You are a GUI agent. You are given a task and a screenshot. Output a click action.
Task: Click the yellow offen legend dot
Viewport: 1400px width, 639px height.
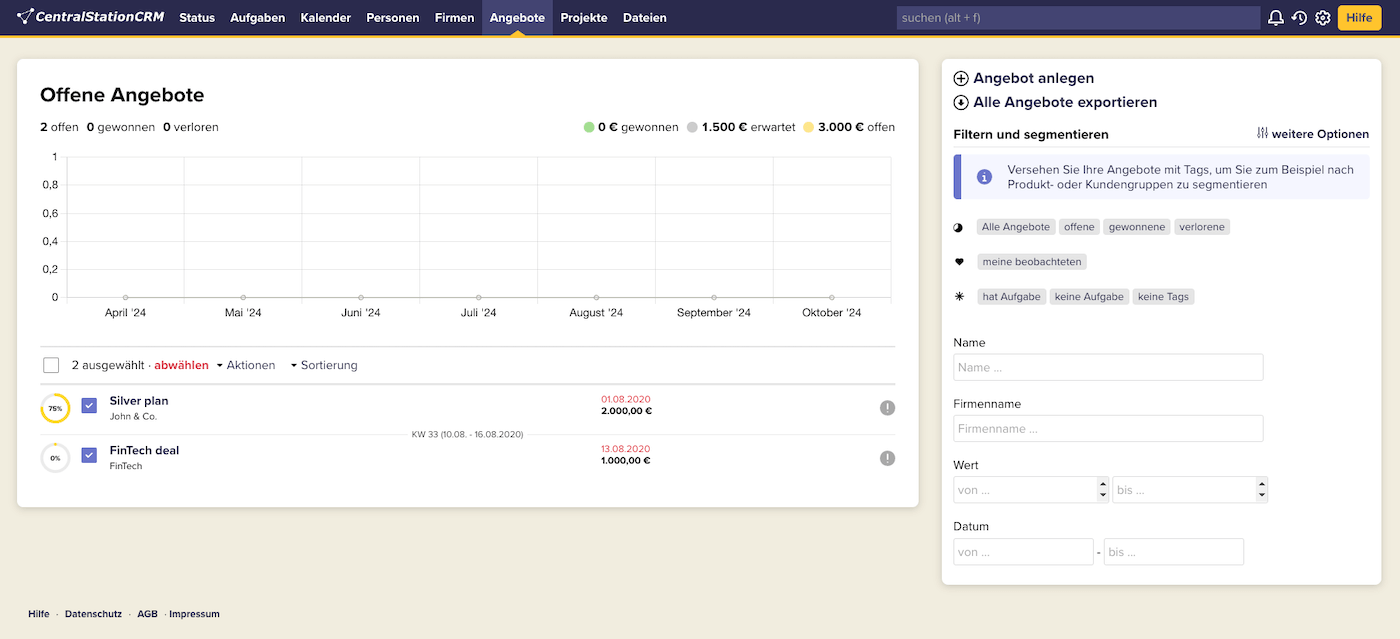pos(808,127)
